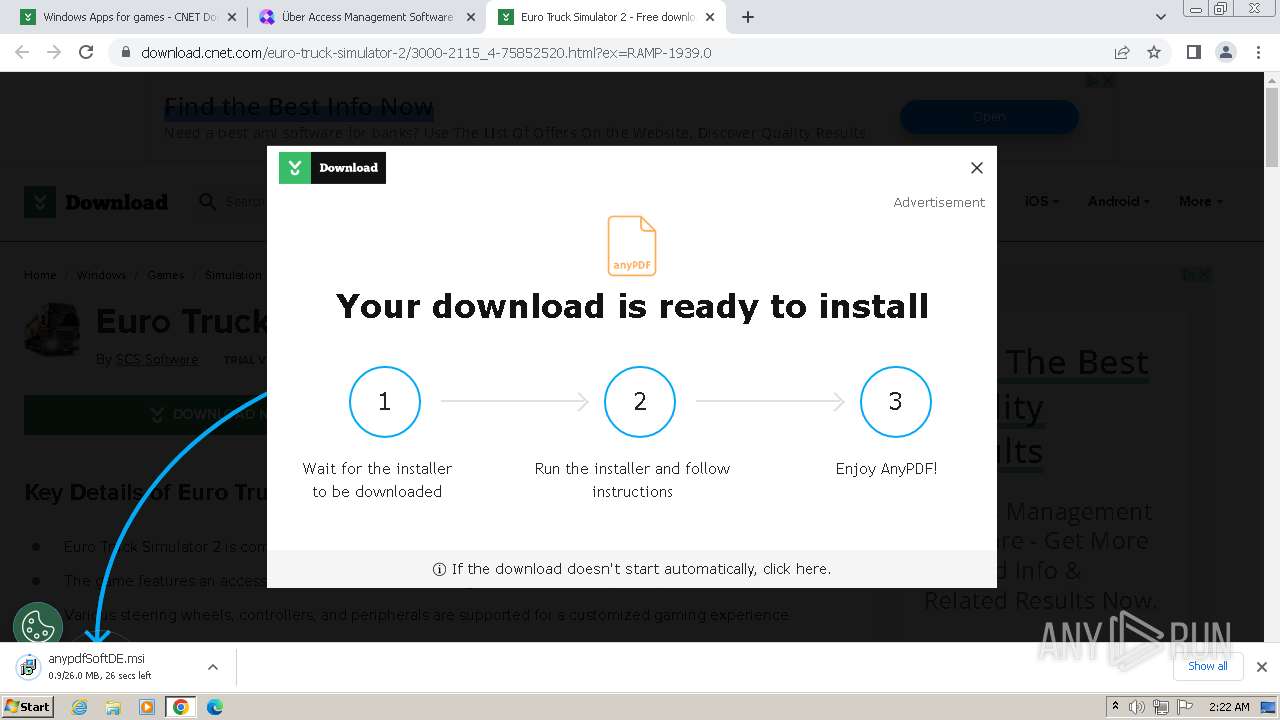
Task: Close the Euro Truck Simulator 2 tab
Action: 710,17
